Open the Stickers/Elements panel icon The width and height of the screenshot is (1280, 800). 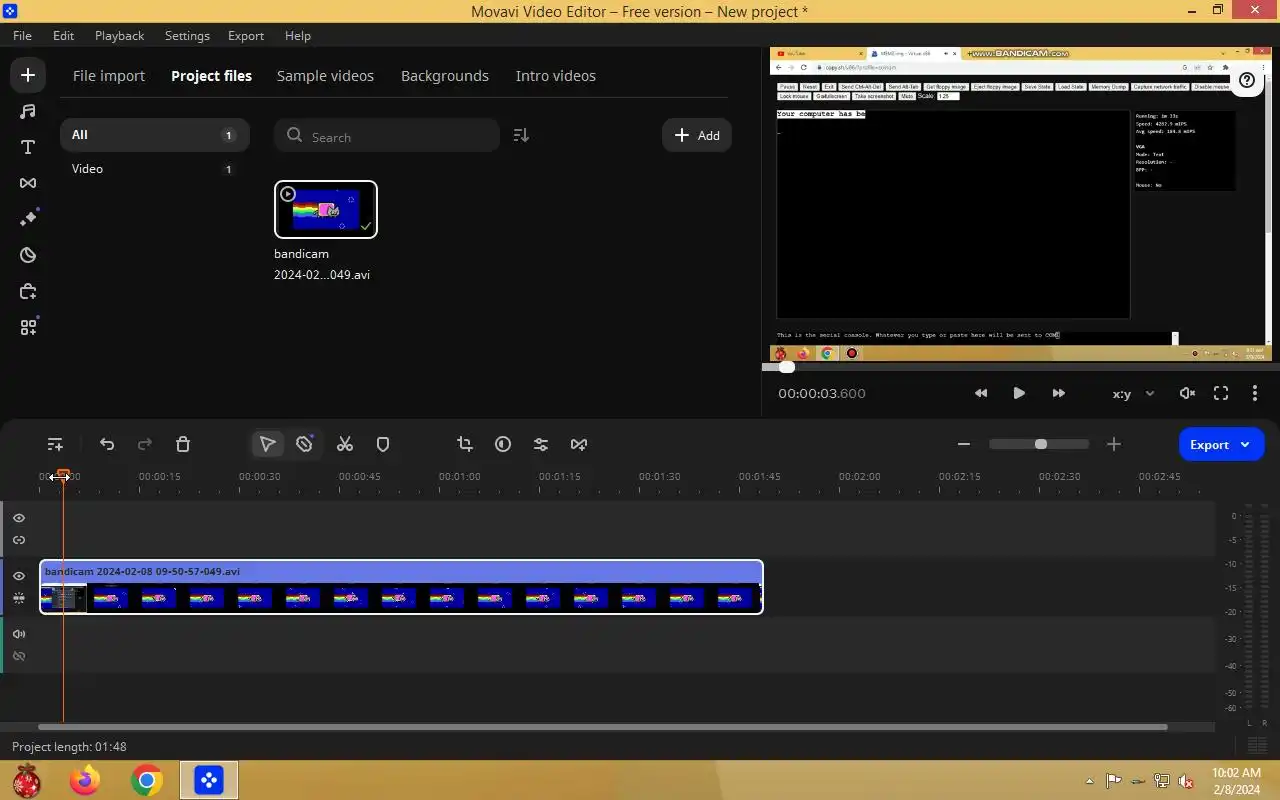[x=28, y=255]
